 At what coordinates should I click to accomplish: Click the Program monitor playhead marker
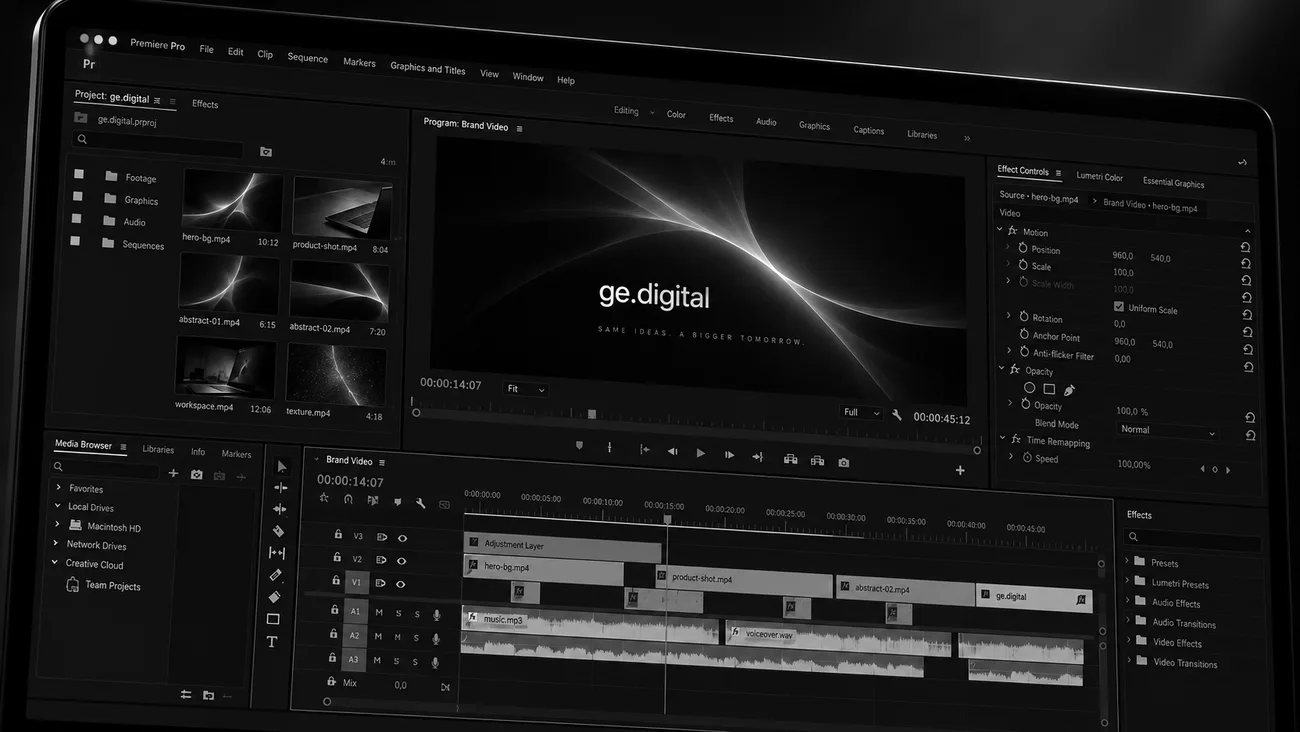[592, 414]
